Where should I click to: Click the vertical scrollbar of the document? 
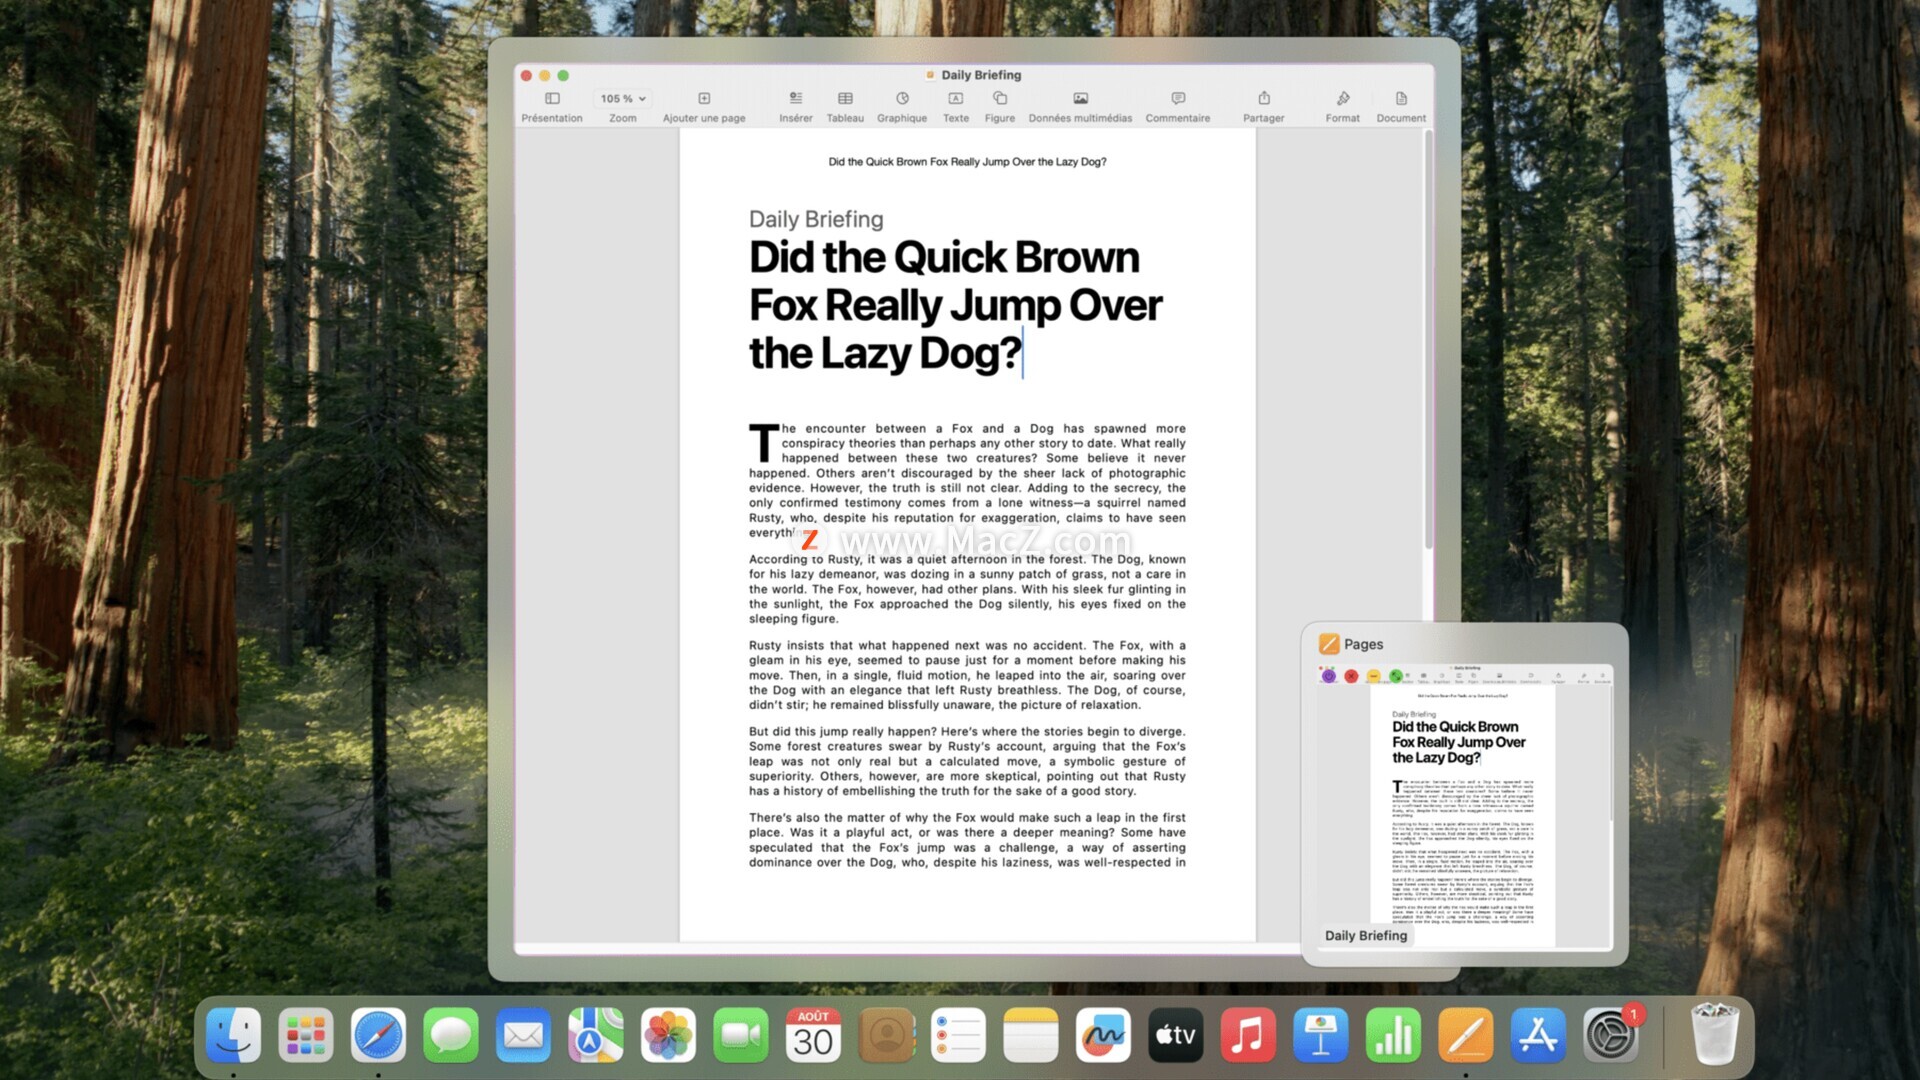(1429, 340)
